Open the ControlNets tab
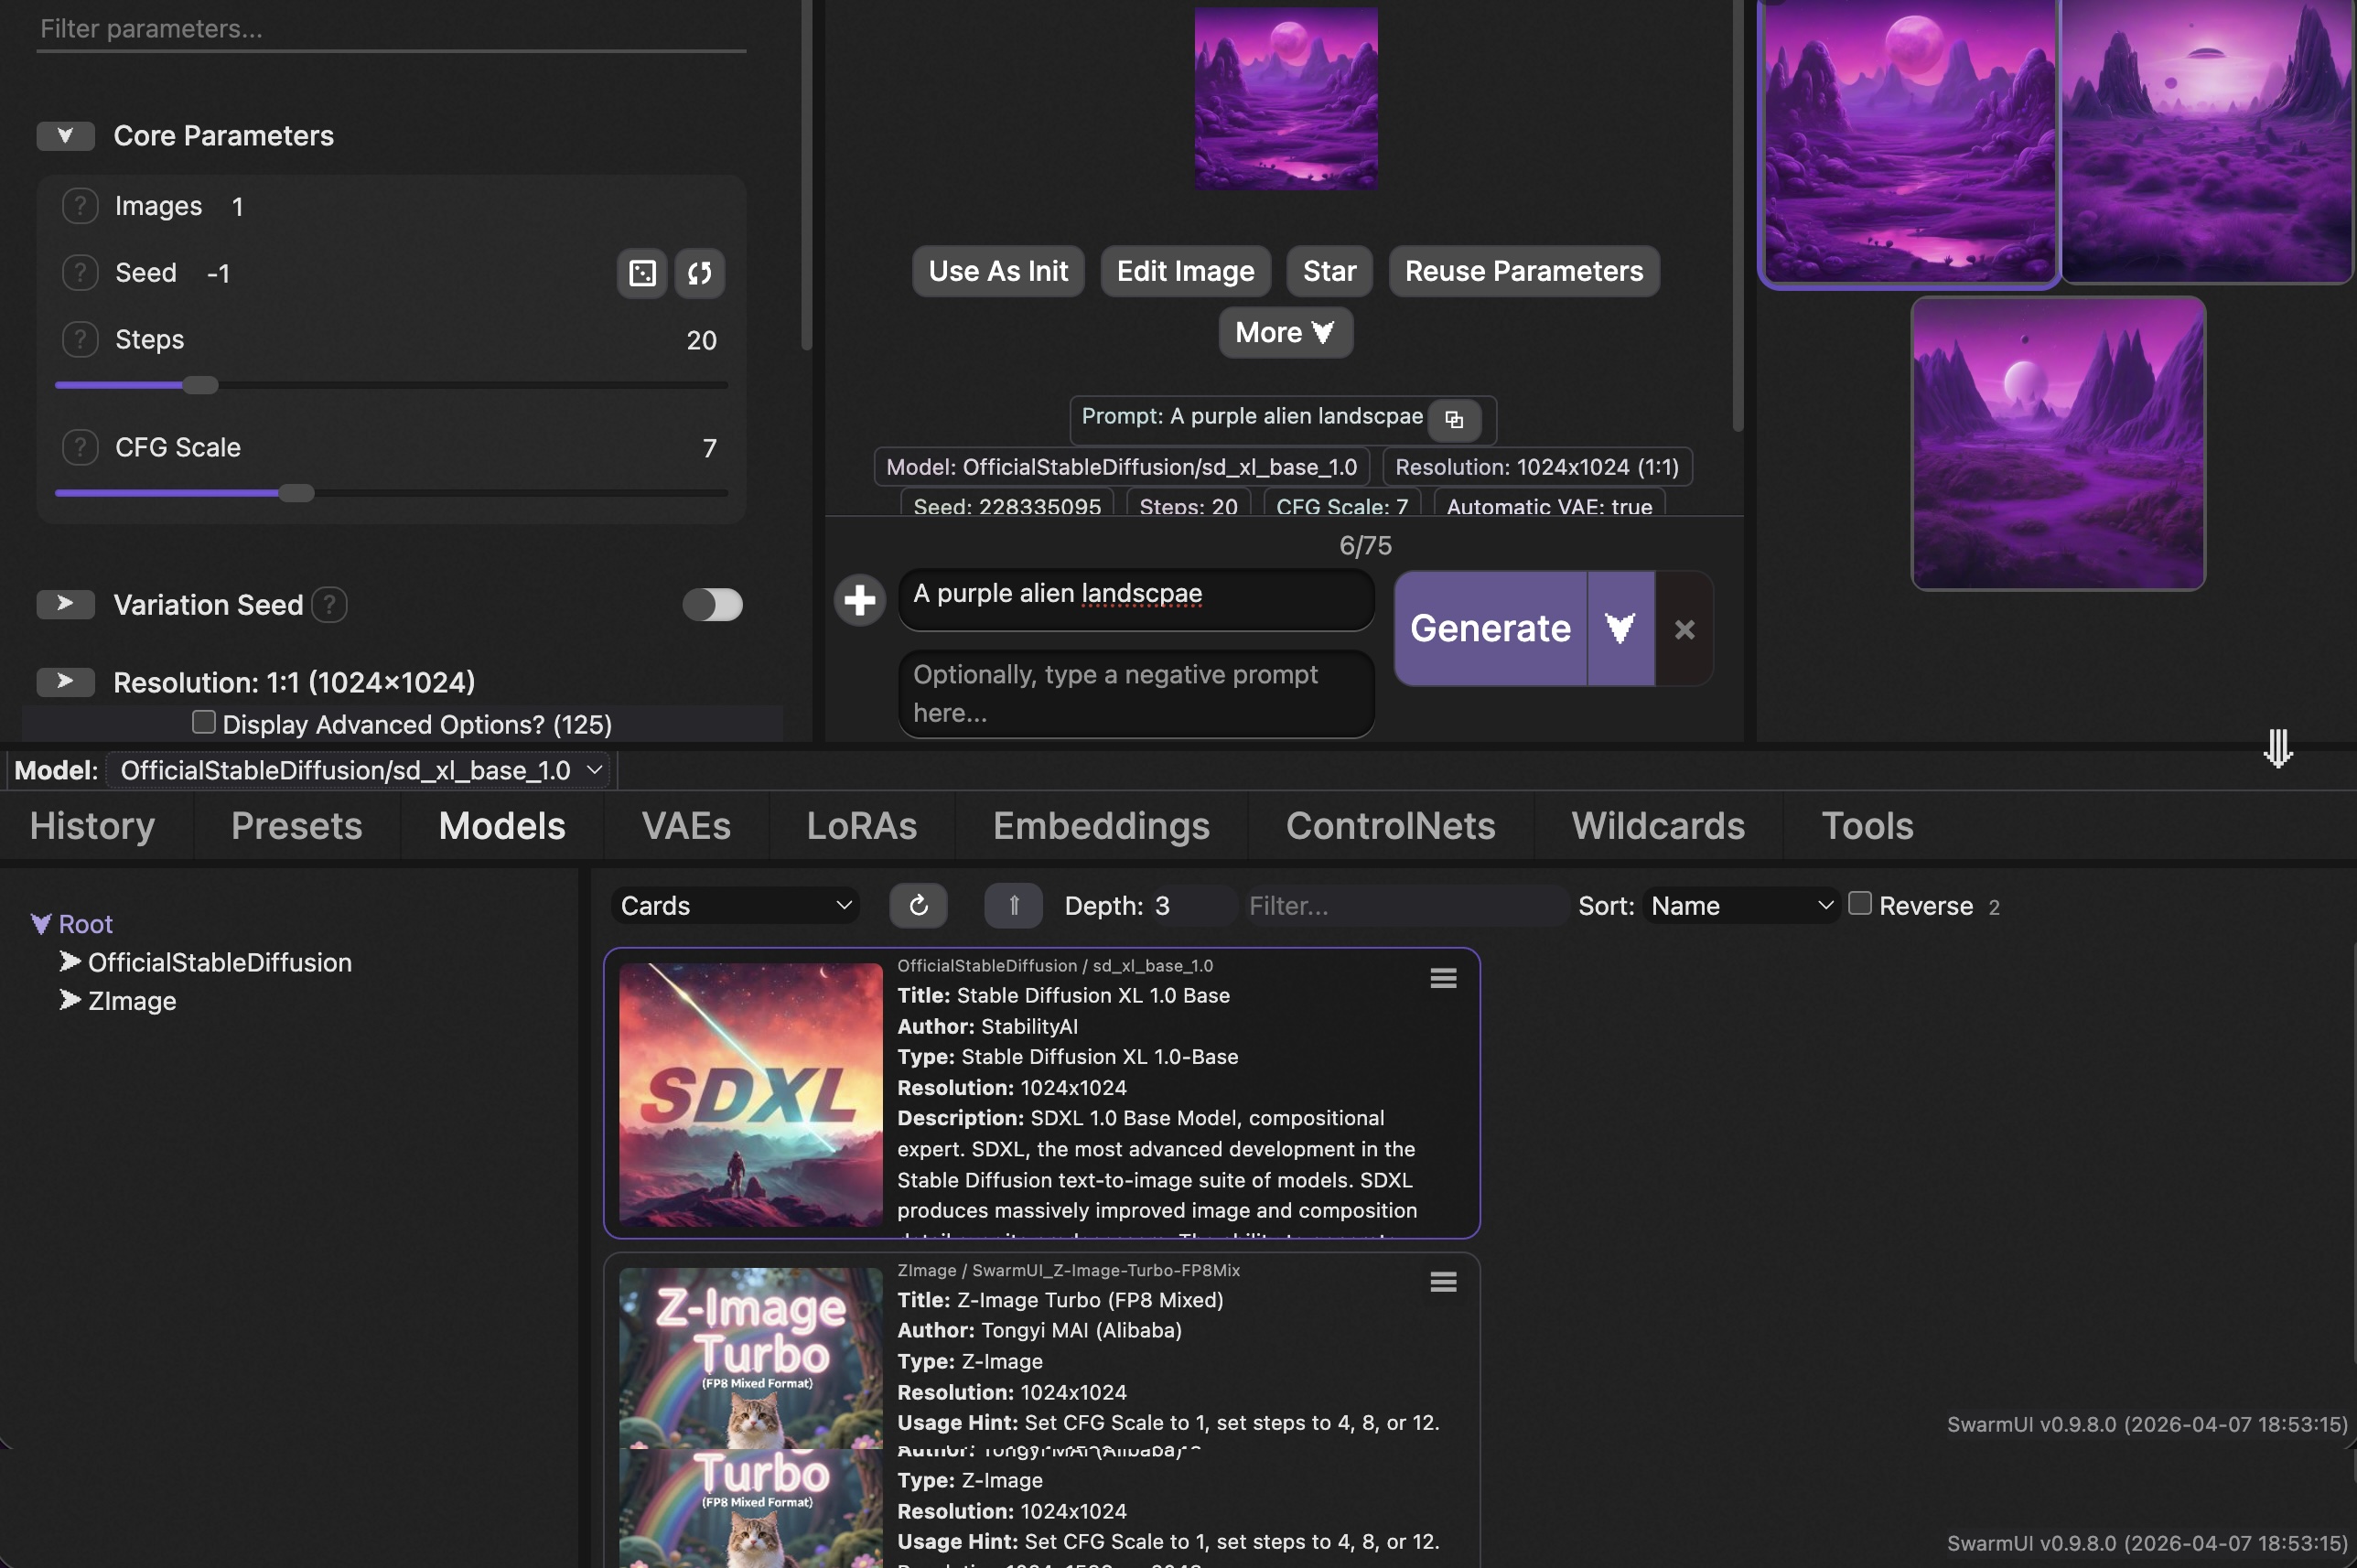Viewport: 2357px width, 1568px height. [x=1390, y=826]
